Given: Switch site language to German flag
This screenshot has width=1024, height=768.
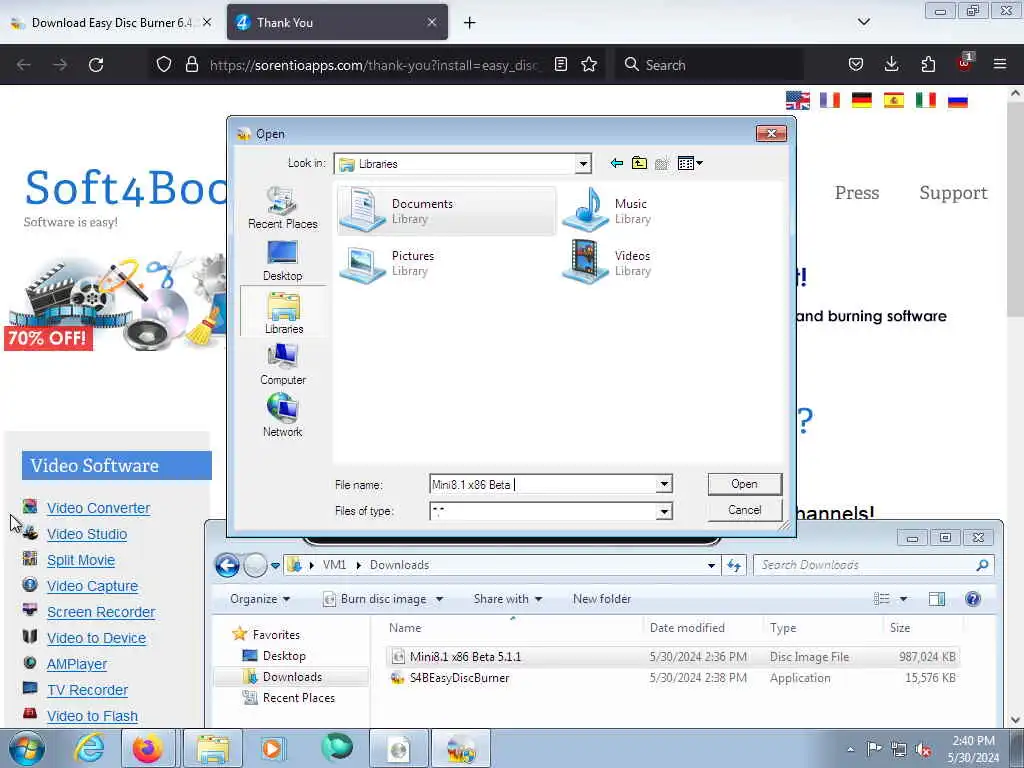Looking at the screenshot, I should point(861,101).
